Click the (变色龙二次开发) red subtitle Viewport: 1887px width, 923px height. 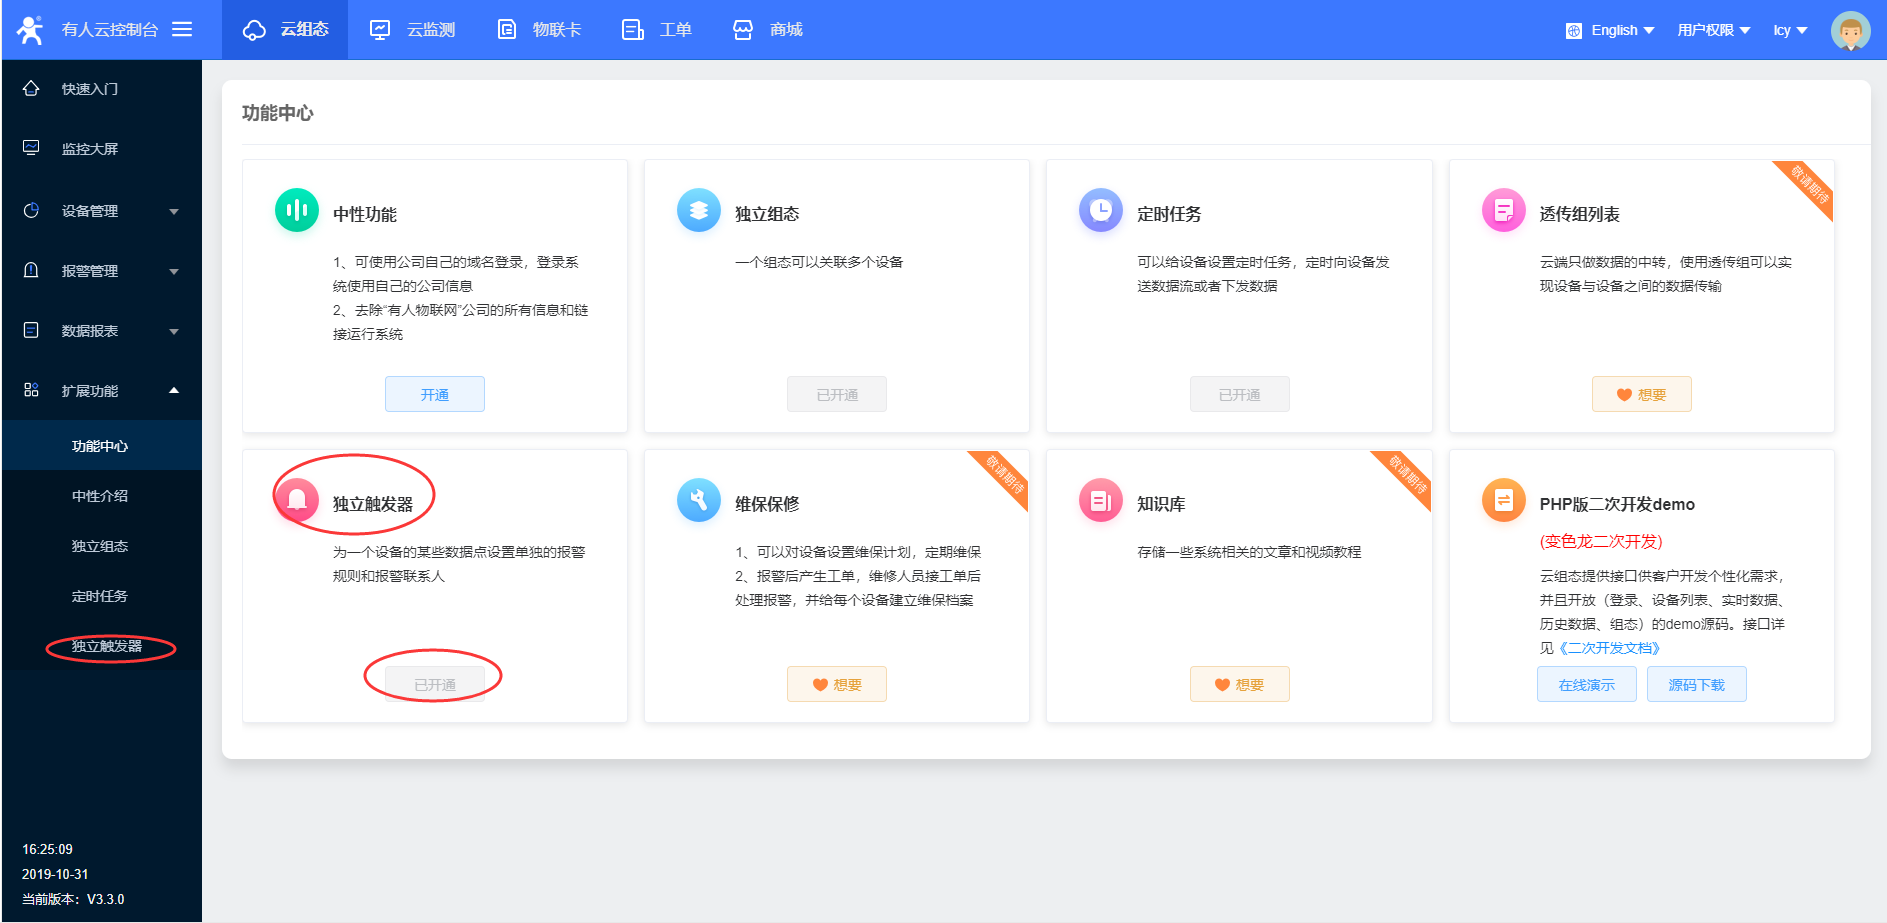pos(1601,541)
